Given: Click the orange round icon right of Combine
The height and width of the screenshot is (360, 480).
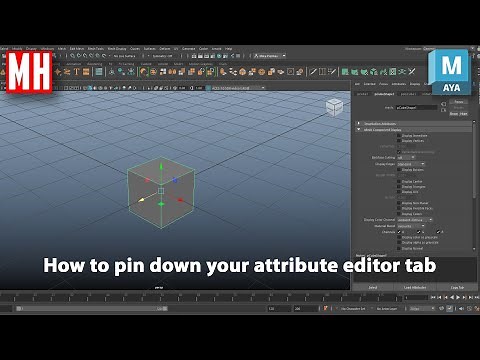Looking at the screenshot, I should [x=153, y=72].
